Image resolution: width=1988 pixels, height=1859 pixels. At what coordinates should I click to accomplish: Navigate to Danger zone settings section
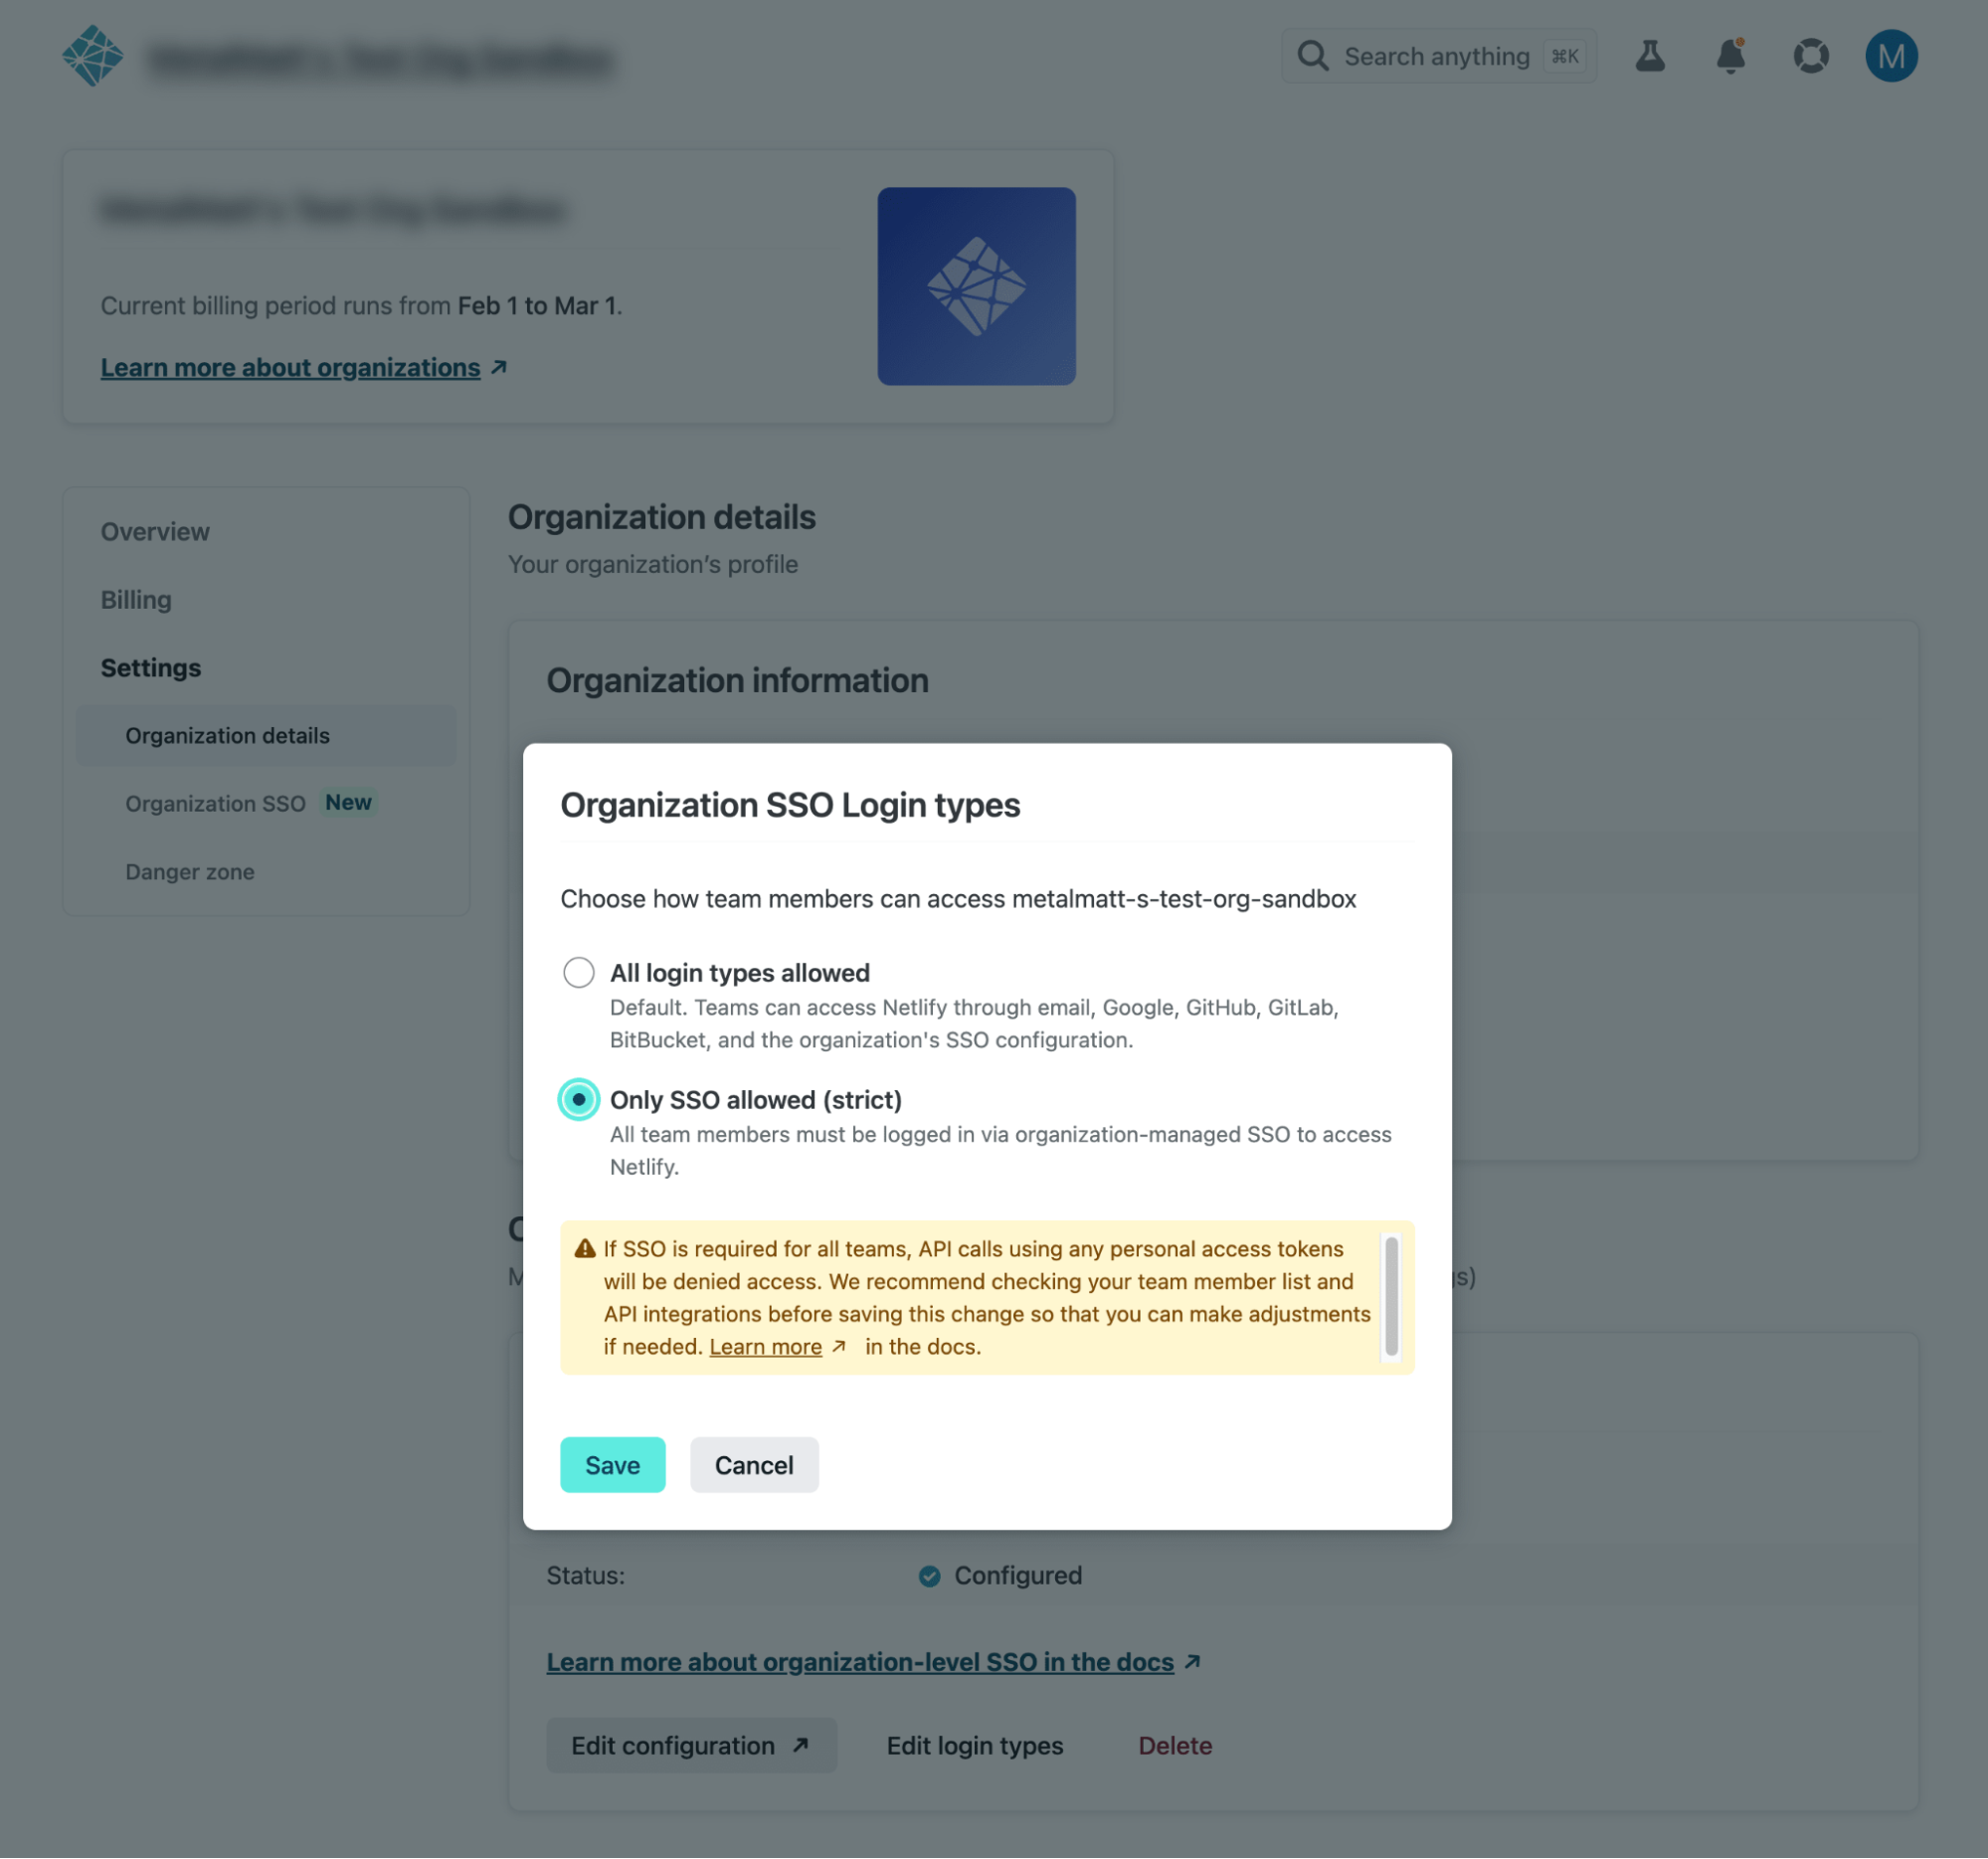[189, 868]
